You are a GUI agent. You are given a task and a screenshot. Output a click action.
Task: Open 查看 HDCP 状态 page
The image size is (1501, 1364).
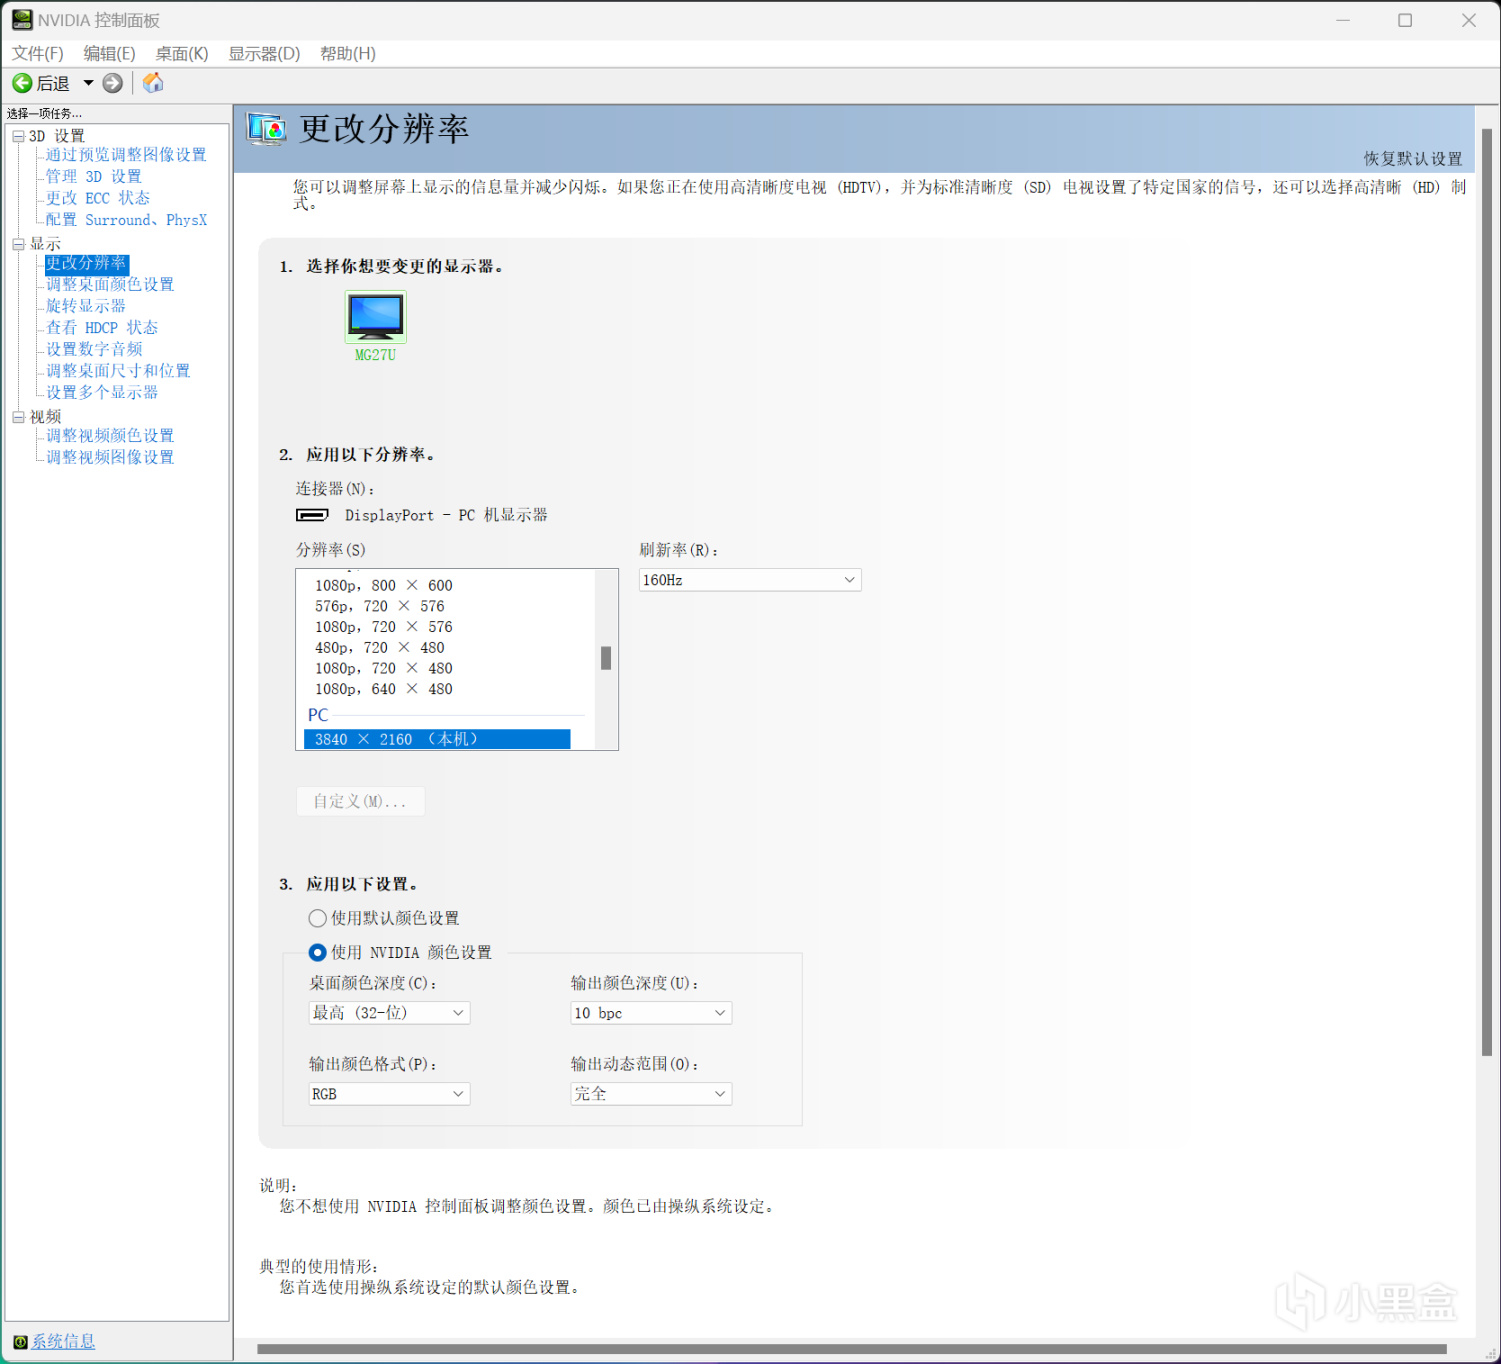tap(102, 328)
